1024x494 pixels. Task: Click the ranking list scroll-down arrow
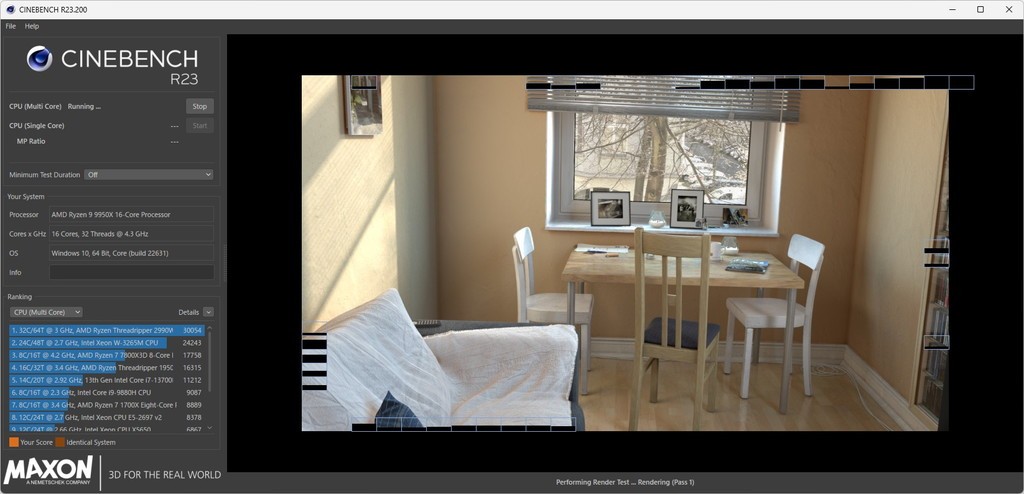pos(210,428)
